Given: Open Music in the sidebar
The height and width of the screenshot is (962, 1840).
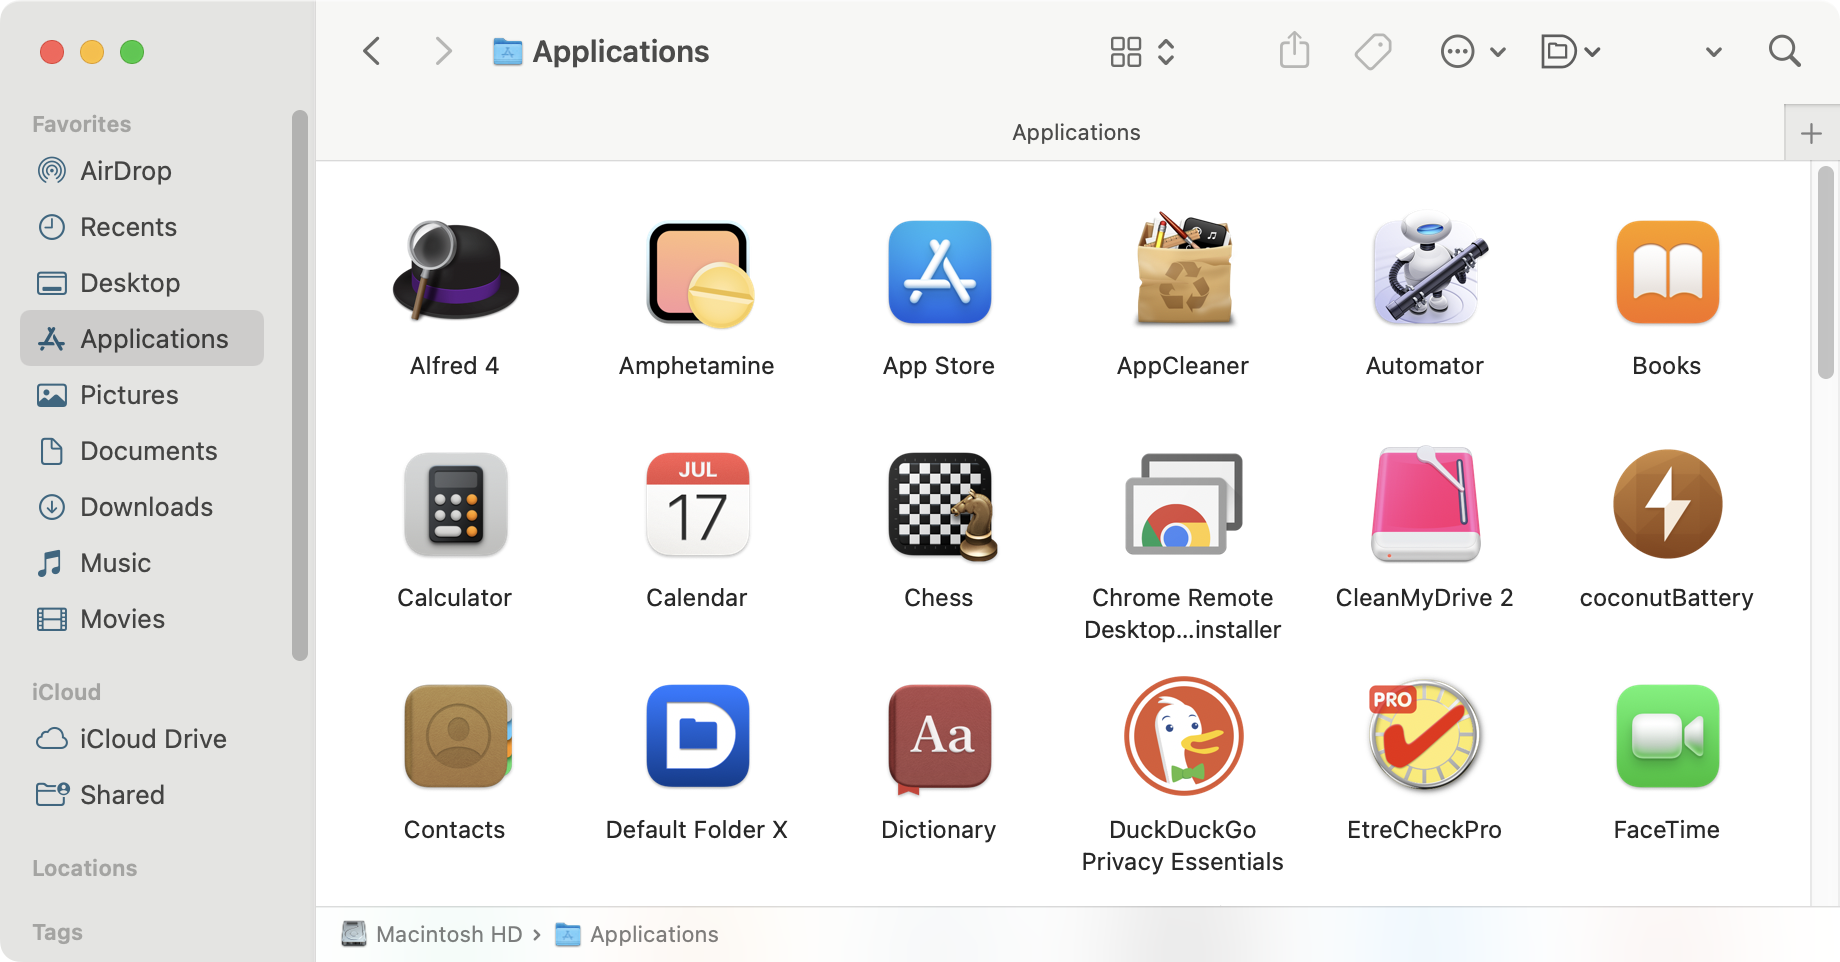Looking at the screenshot, I should pos(142,563).
